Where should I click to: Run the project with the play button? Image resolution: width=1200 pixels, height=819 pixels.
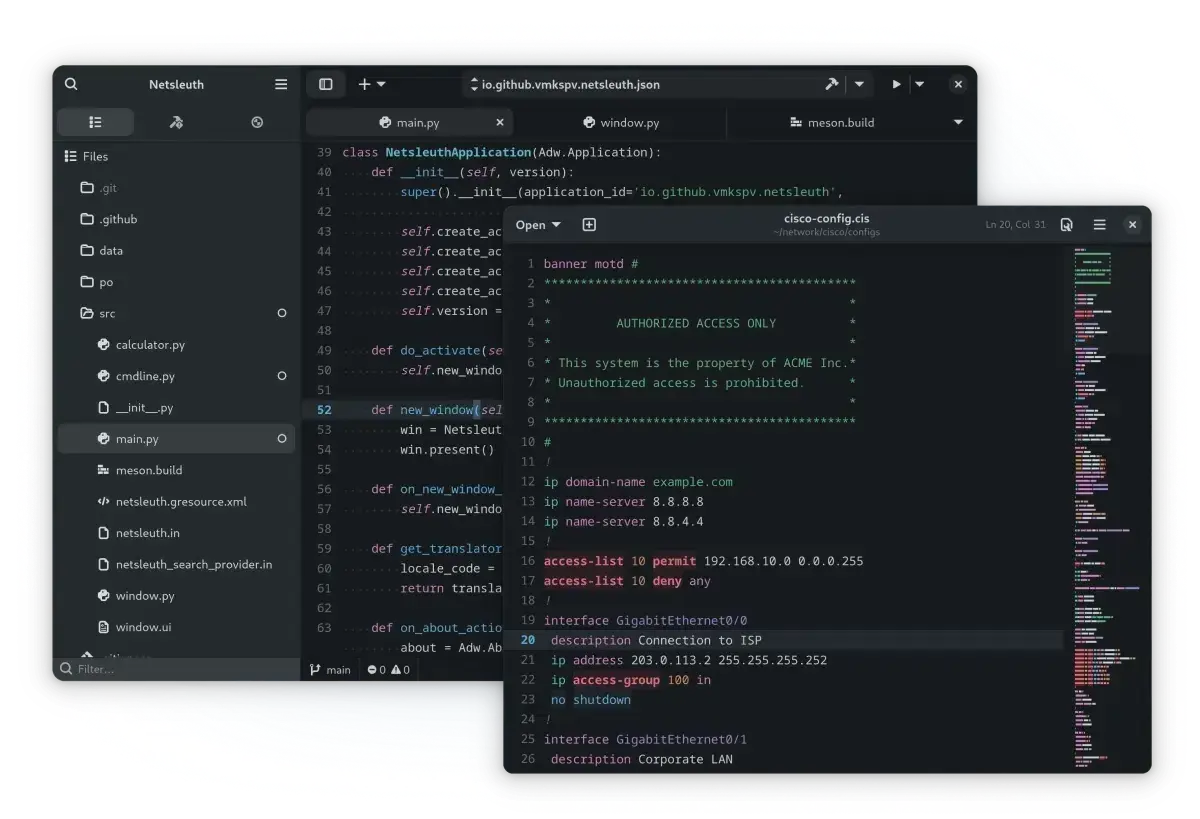click(x=896, y=84)
